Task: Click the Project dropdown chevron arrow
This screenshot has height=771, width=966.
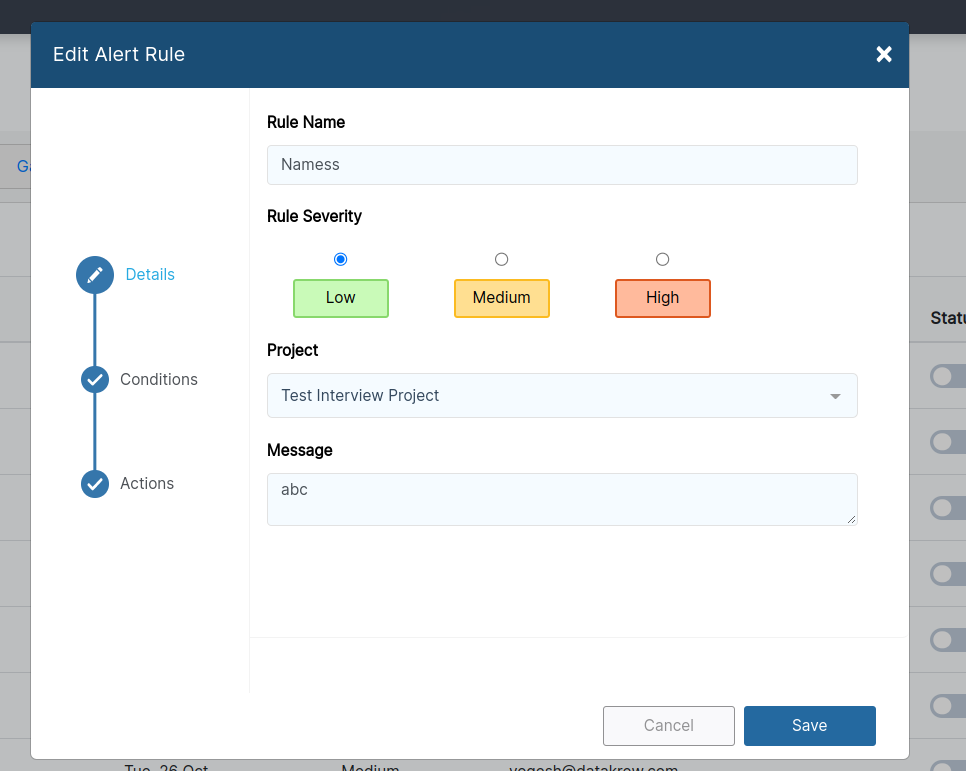Action: tap(835, 395)
